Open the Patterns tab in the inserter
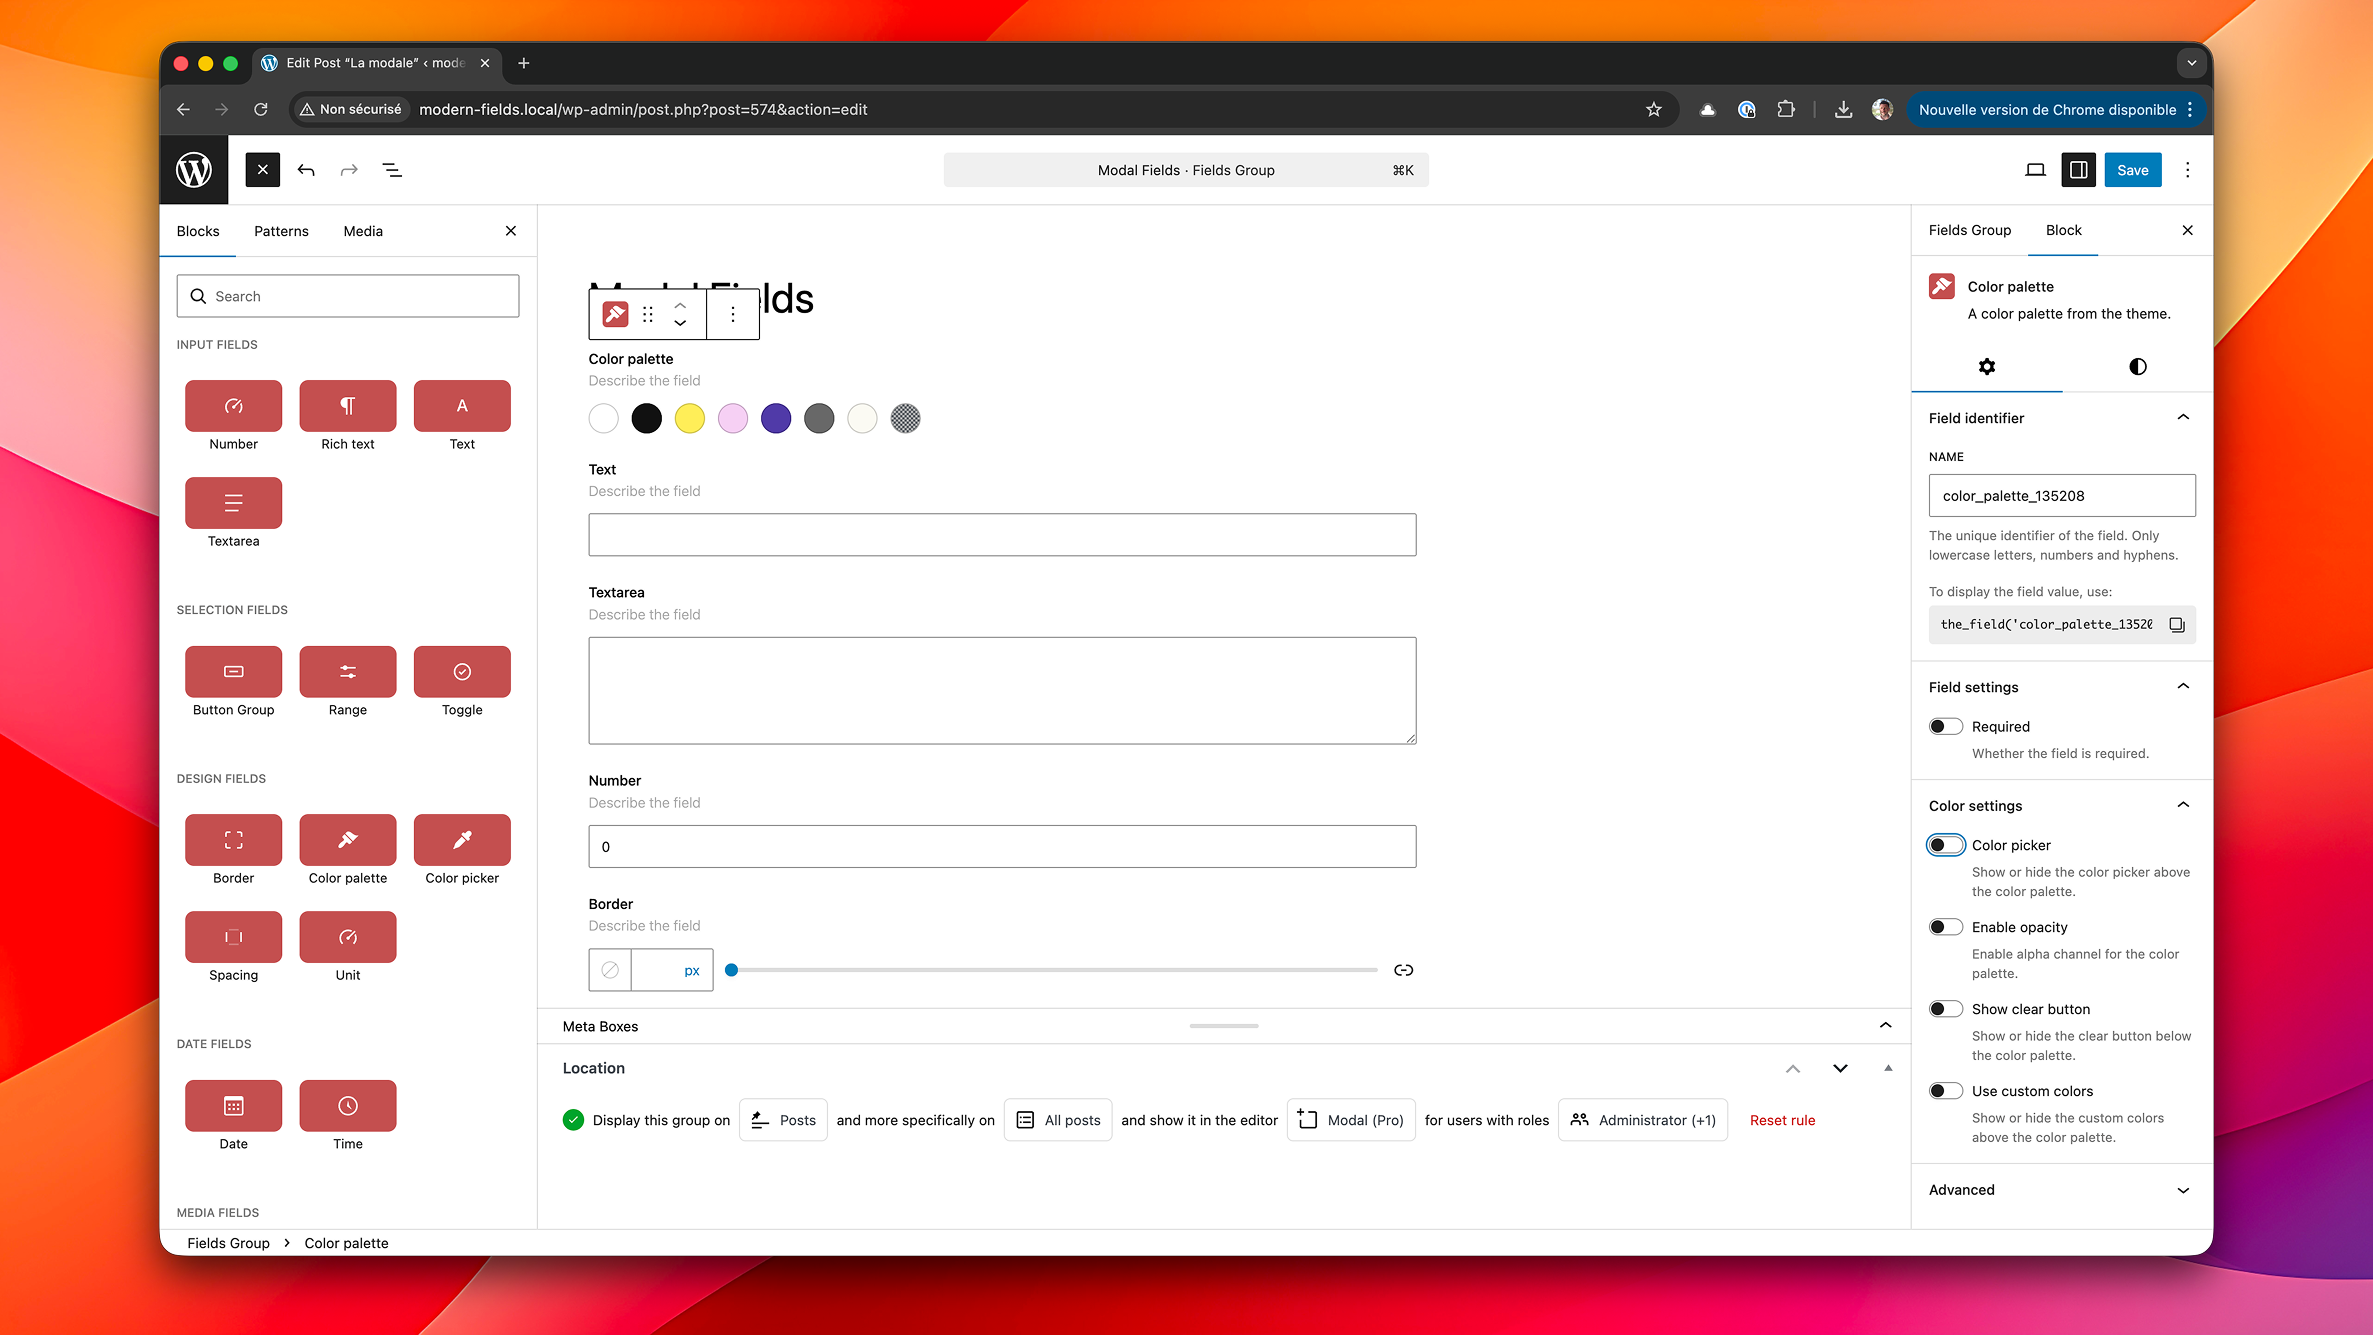This screenshot has width=2373, height=1336. point(281,231)
